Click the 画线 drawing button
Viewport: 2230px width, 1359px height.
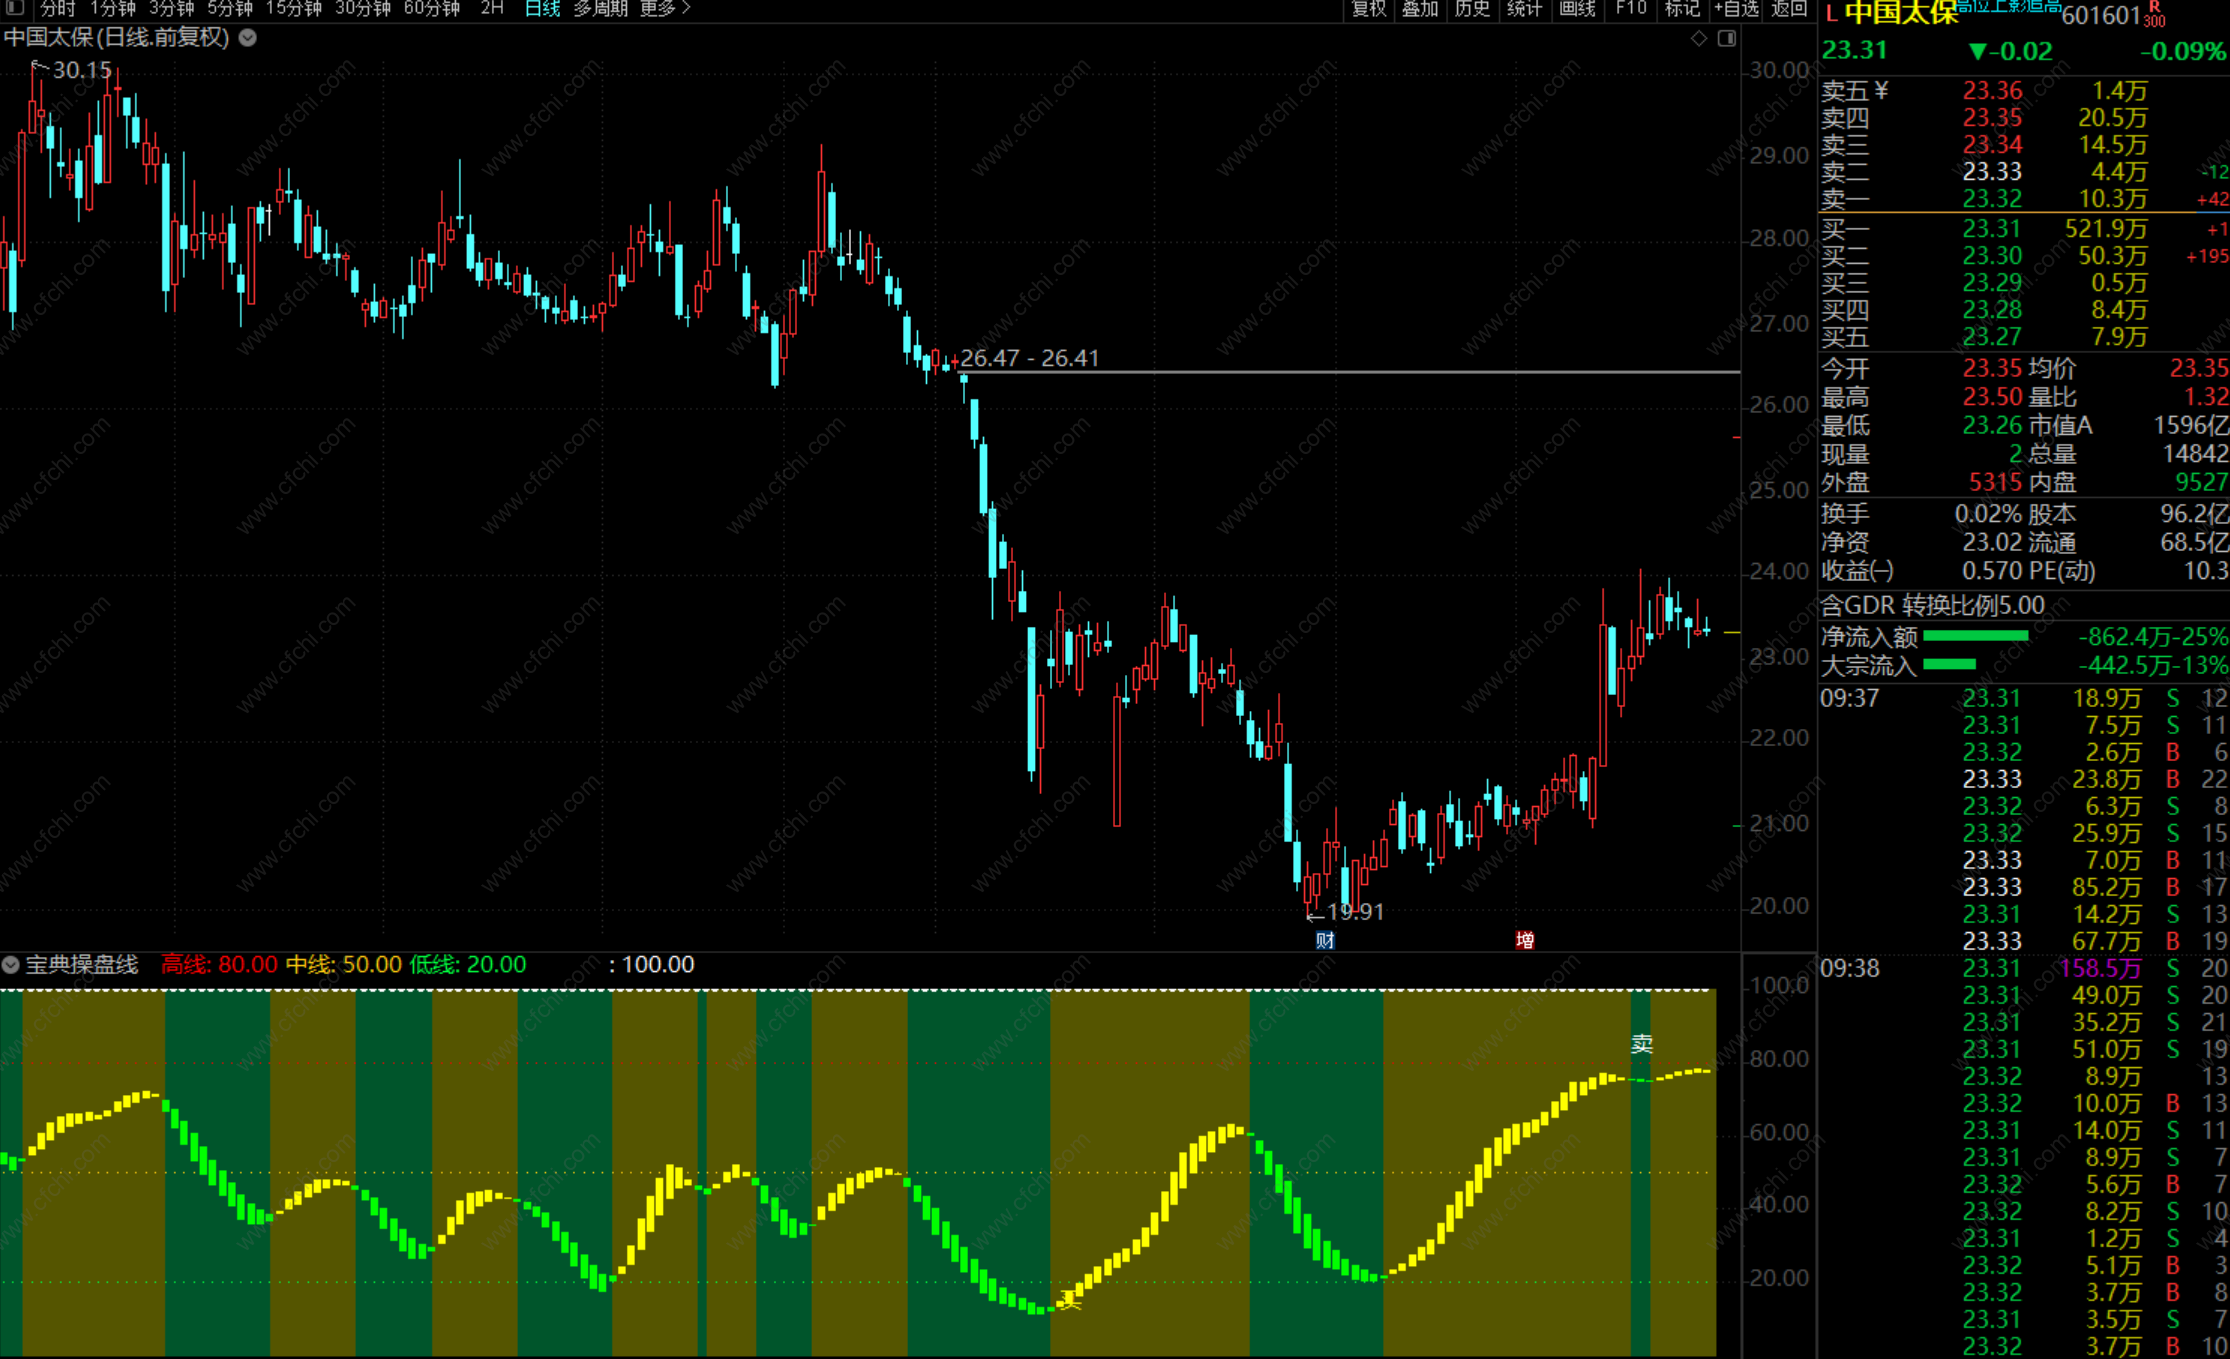coord(1577,9)
